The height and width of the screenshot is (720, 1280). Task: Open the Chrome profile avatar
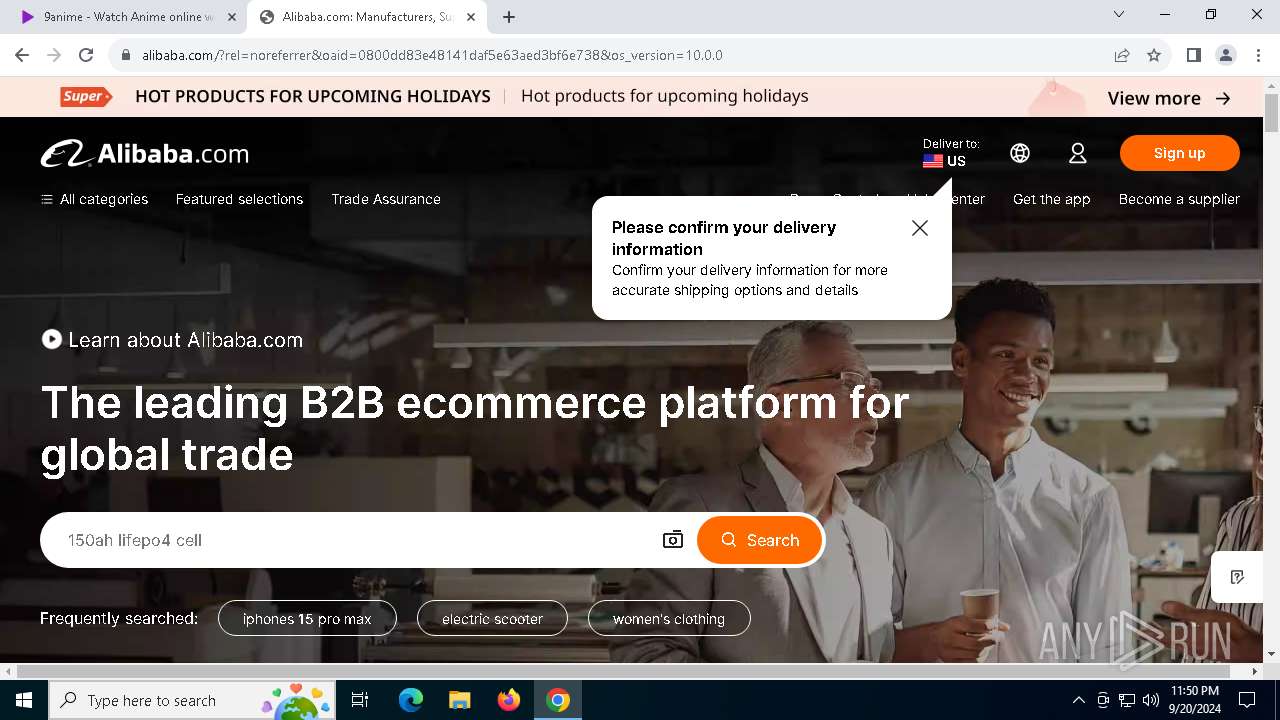click(x=1225, y=55)
